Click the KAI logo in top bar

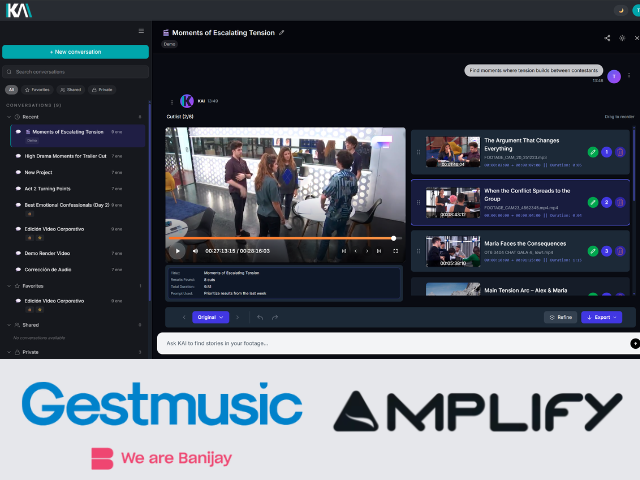(19, 10)
